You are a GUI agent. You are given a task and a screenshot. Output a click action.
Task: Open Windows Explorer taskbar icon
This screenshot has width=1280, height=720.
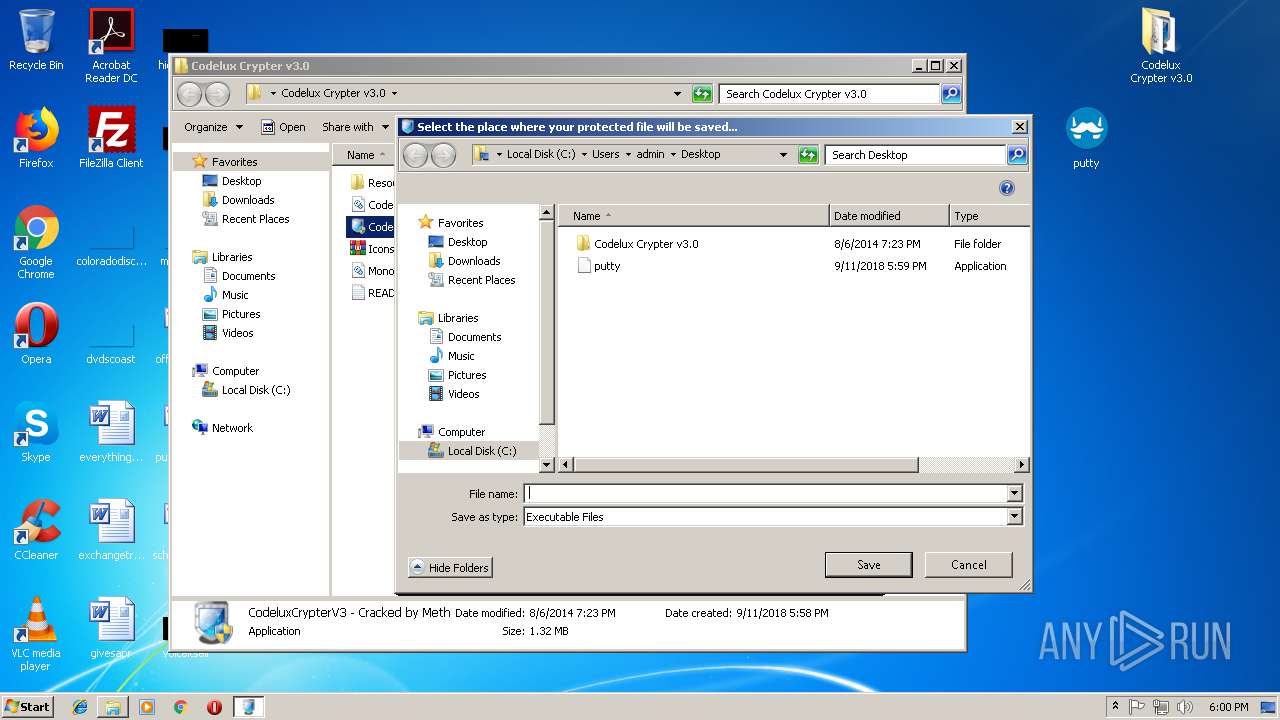point(113,706)
